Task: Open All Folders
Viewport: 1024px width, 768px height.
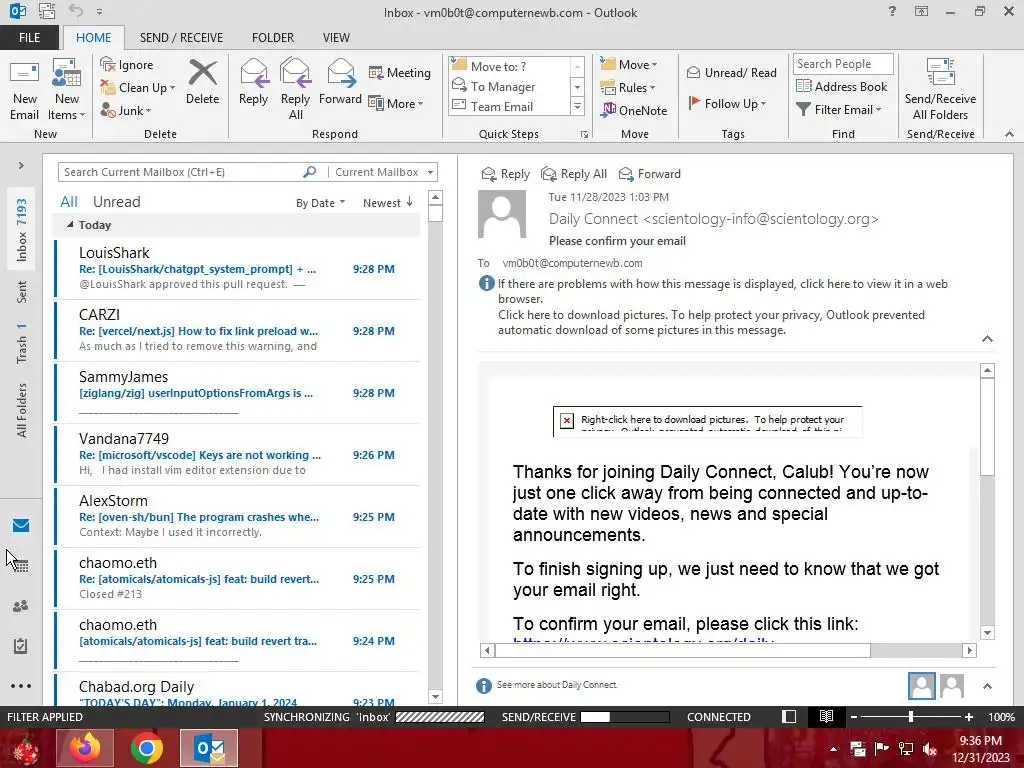Action: [22, 410]
